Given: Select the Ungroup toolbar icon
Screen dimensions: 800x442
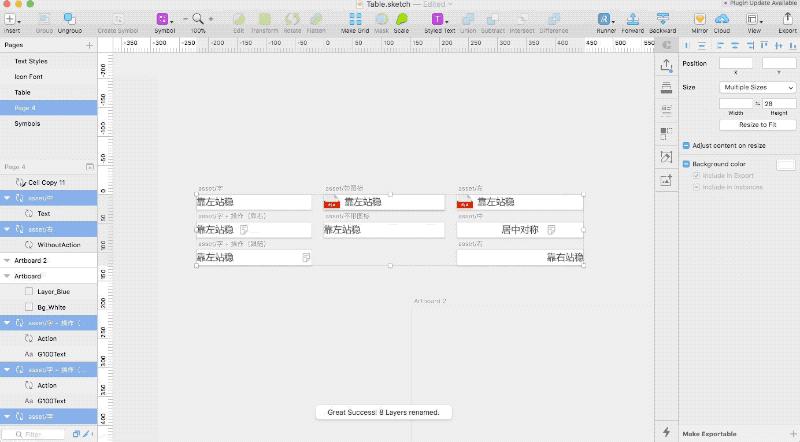Looking at the screenshot, I should tap(69, 19).
